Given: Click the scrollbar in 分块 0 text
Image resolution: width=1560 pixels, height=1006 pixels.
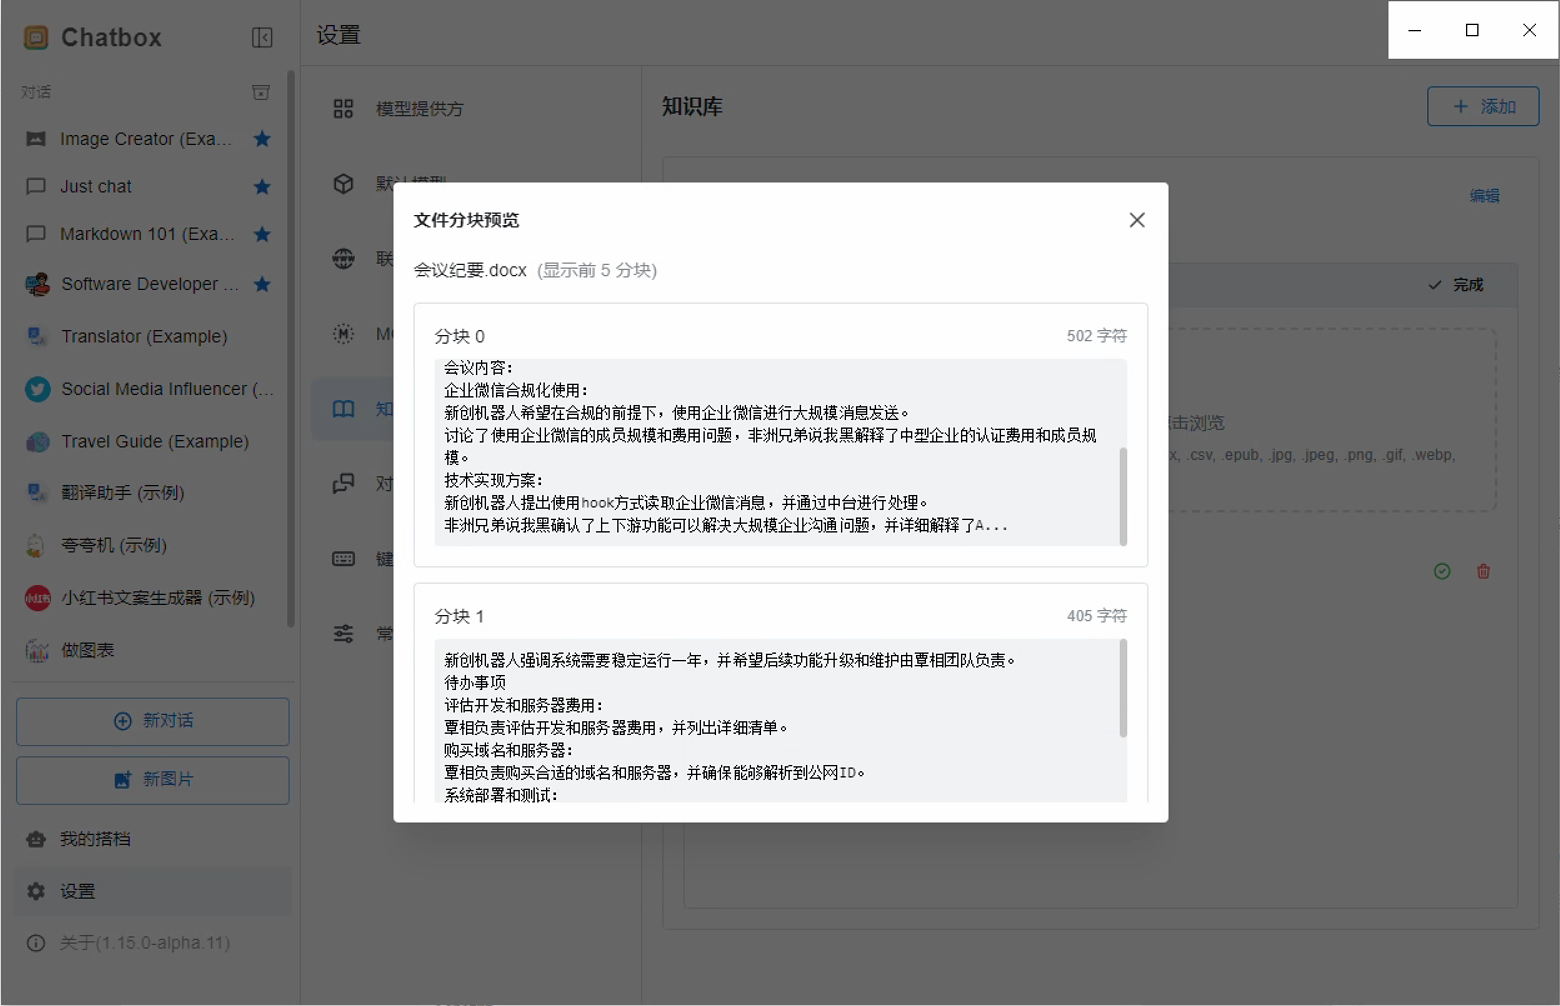Looking at the screenshot, I should coord(1123,495).
